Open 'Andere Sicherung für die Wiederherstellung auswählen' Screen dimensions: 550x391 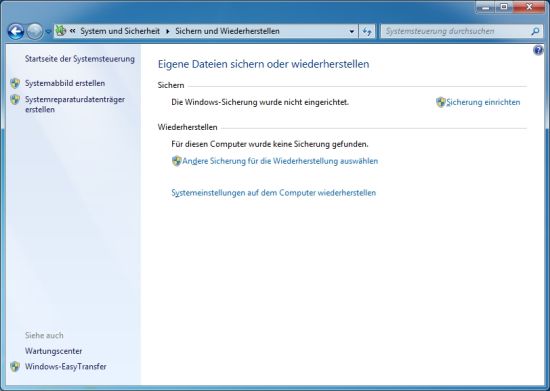(280, 161)
